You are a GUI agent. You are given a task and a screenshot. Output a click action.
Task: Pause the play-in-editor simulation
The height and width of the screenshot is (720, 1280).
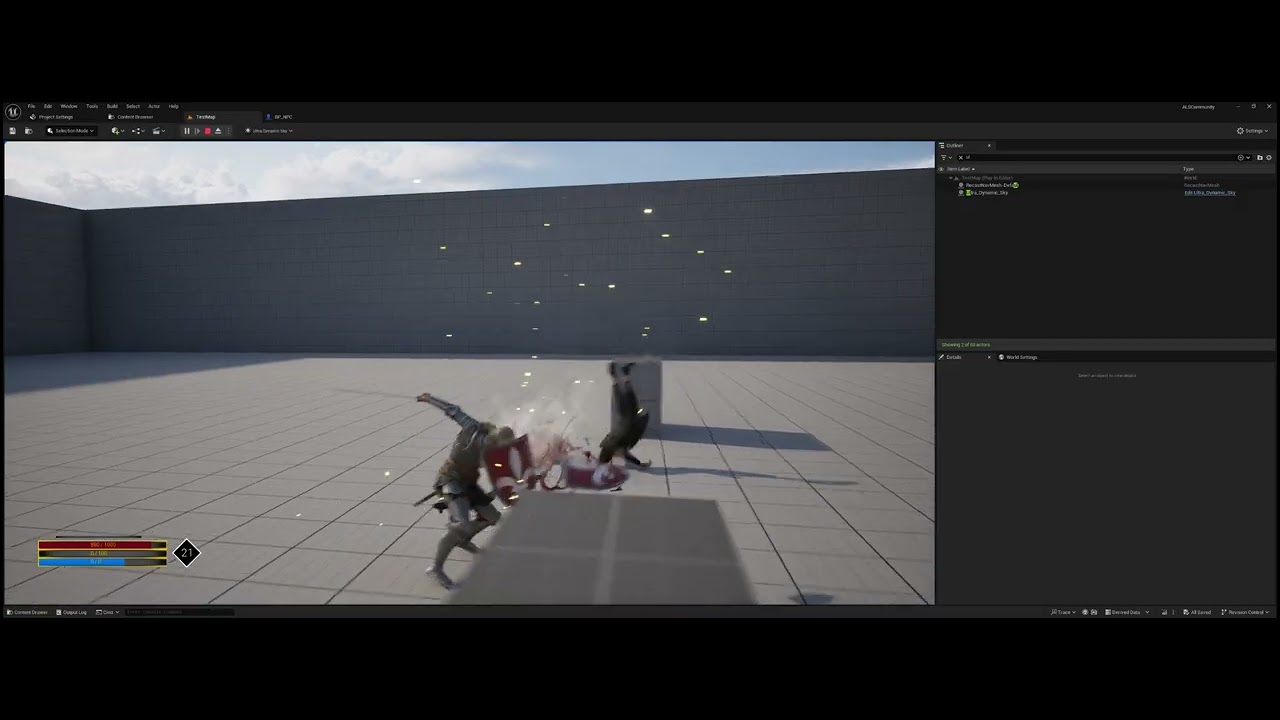pos(186,131)
